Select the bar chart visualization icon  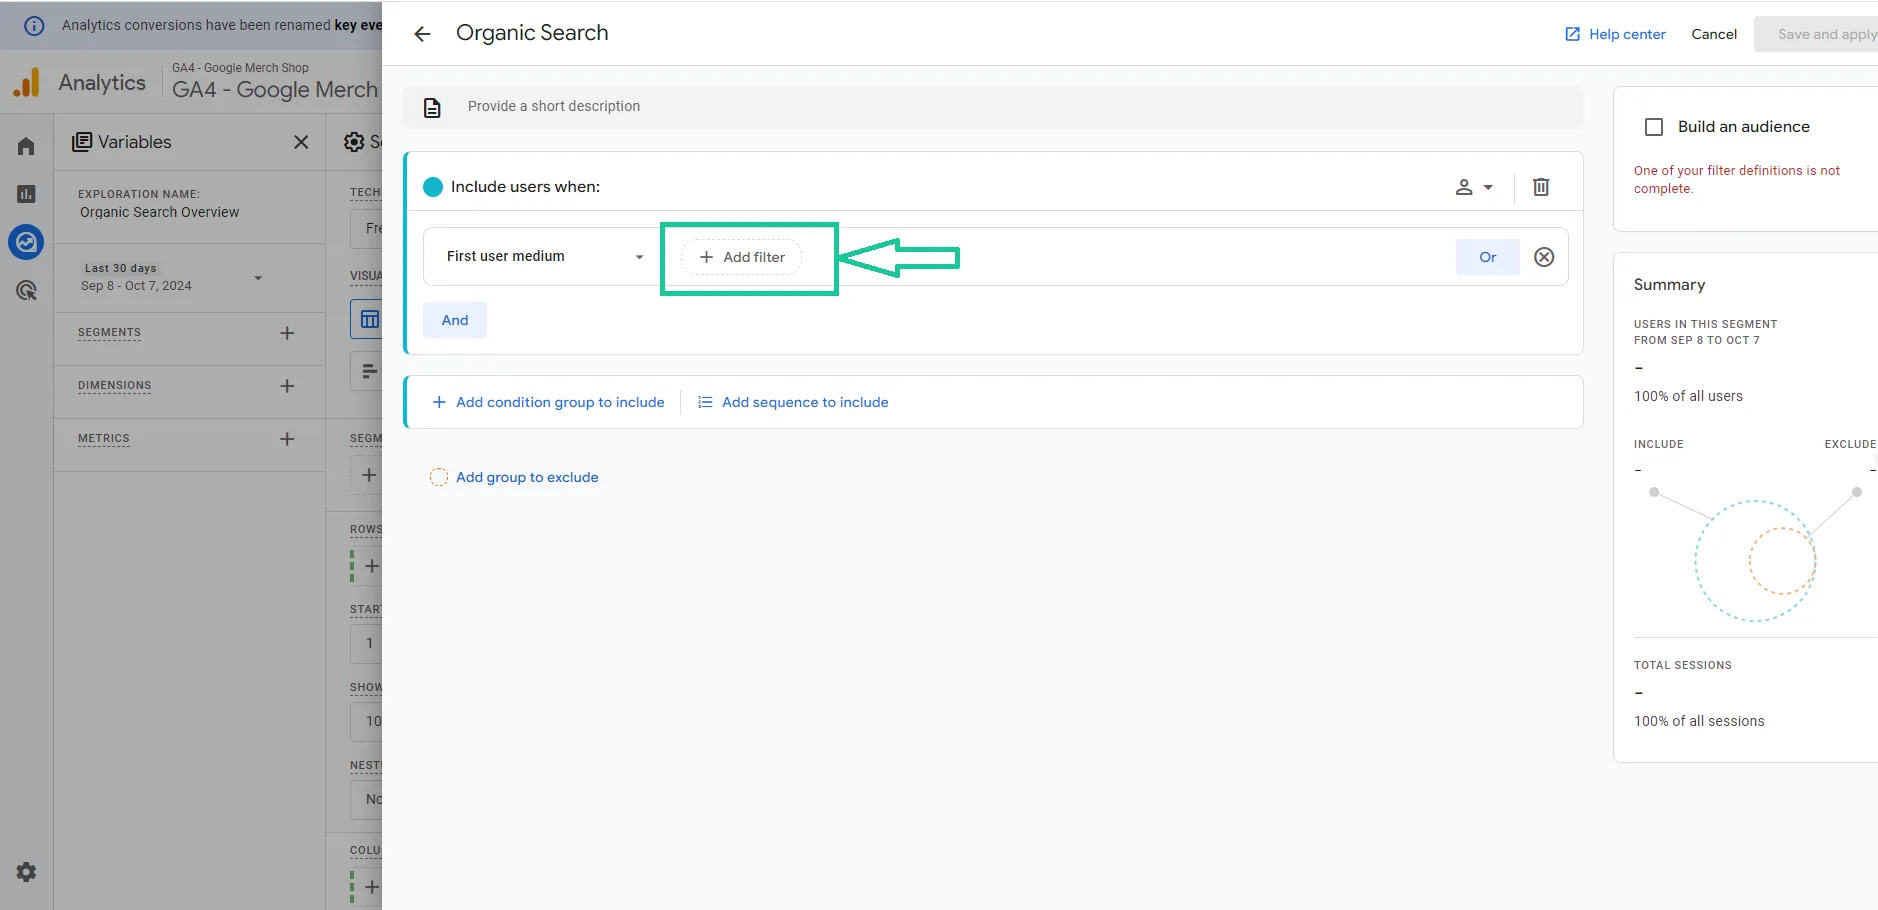(368, 372)
